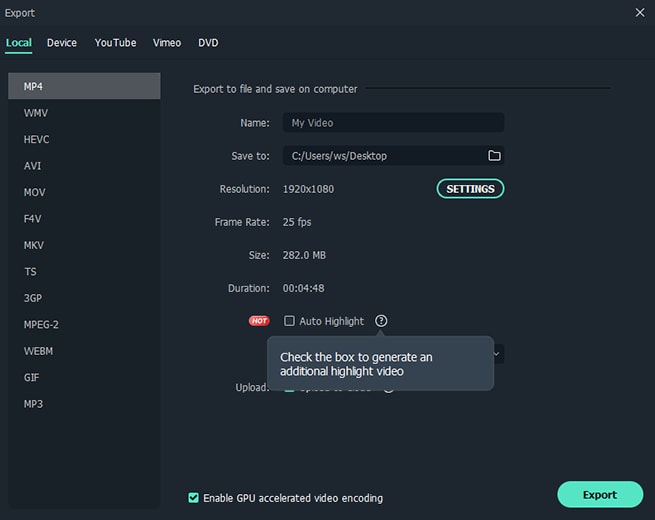Open the DVD export tab
Screen dimensions: 655x520
pyautogui.click(x=208, y=43)
